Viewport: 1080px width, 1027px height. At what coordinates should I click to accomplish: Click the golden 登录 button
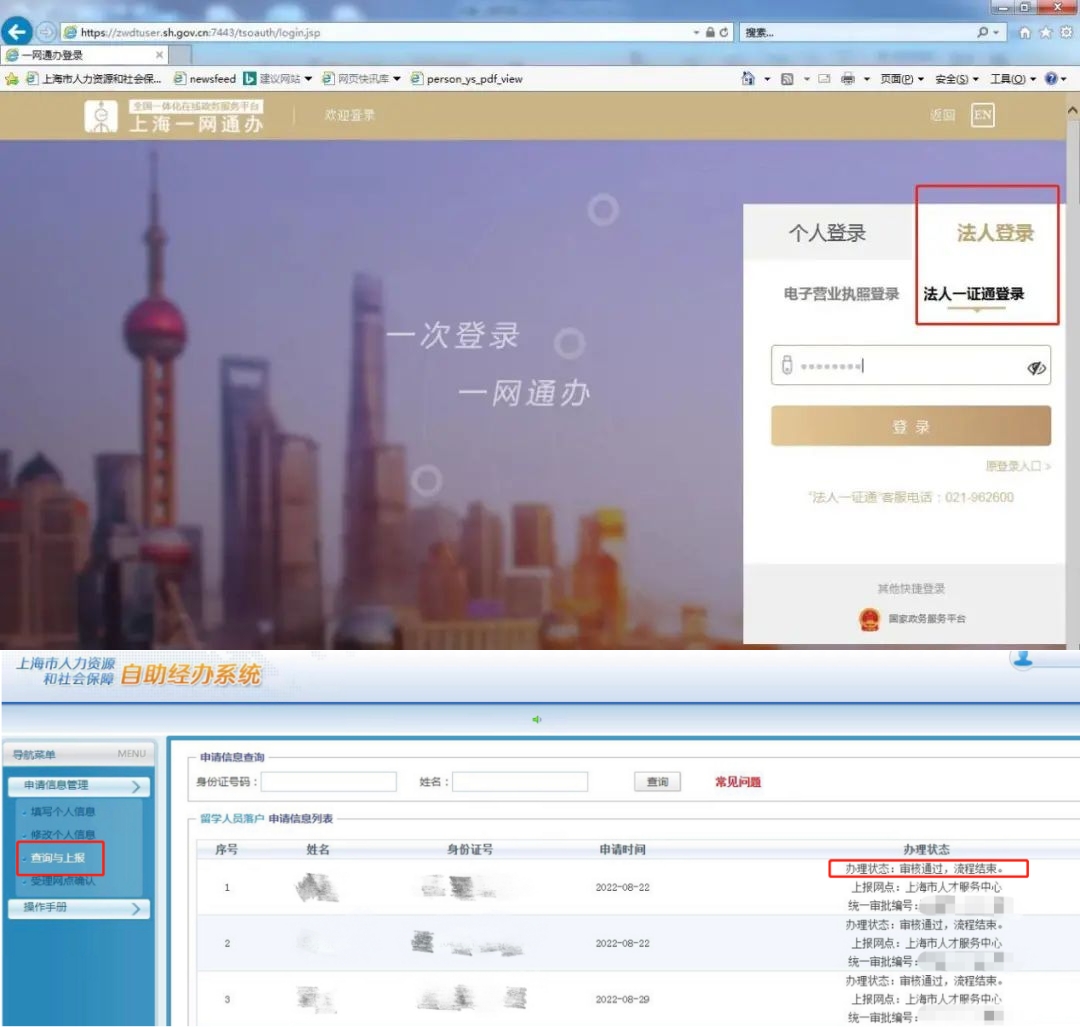click(x=911, y=426)
